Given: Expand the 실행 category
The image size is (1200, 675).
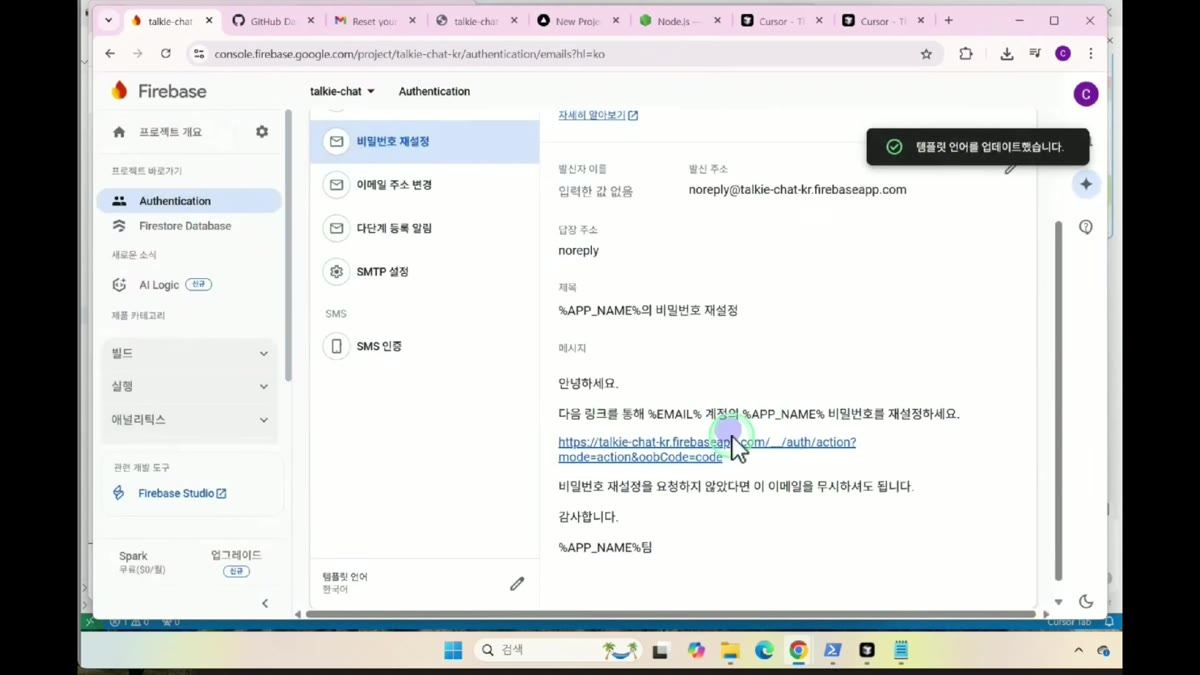Looking at the screenshot, I should coord(189,386).
